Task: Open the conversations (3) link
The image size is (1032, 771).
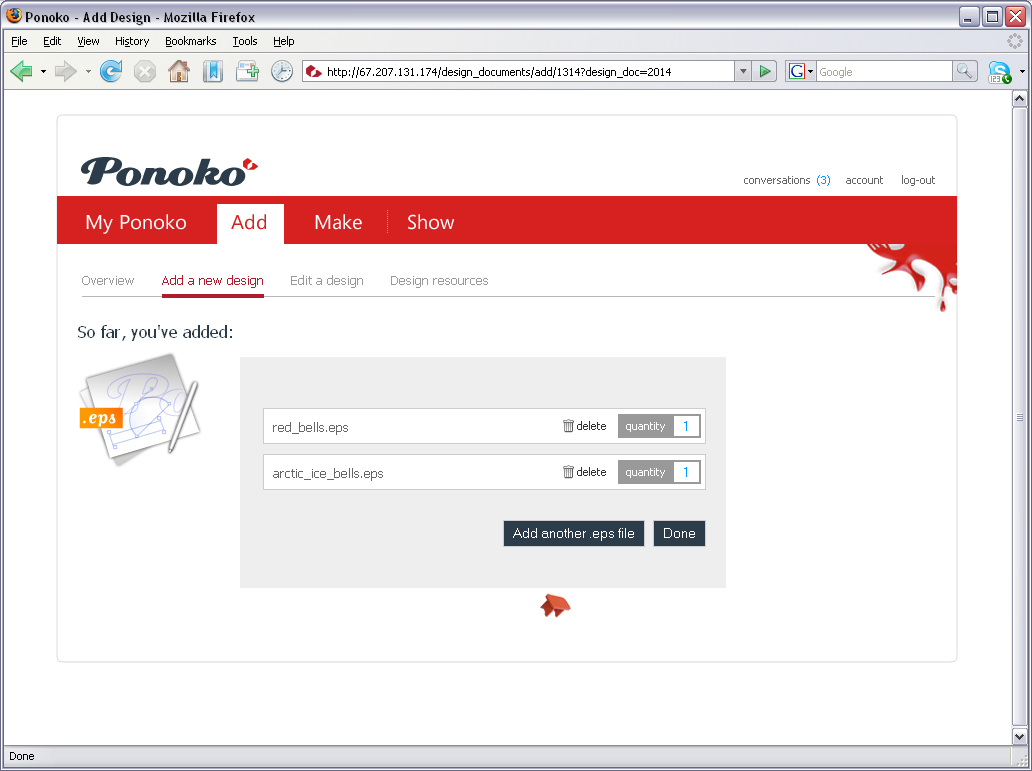Action: pos(787,180)
